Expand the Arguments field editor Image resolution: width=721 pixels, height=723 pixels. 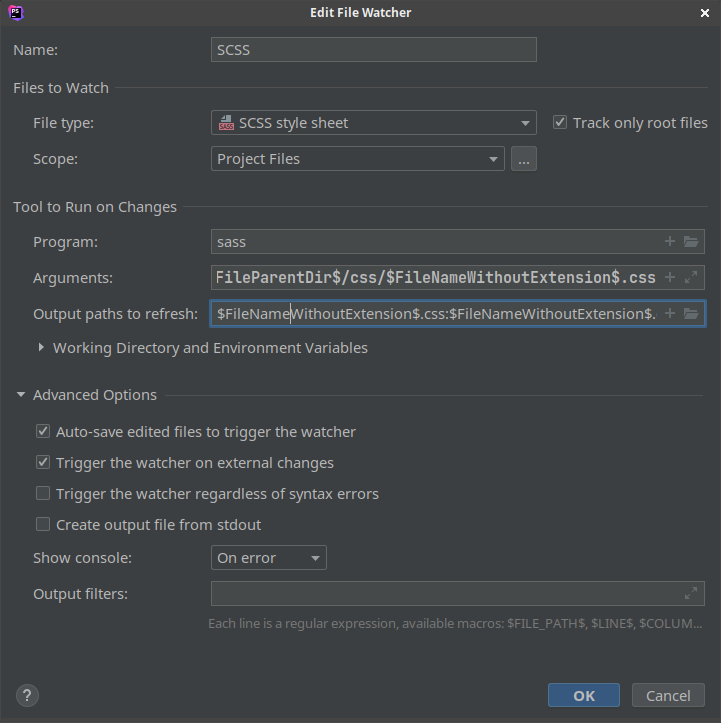(x=691, y=277)
